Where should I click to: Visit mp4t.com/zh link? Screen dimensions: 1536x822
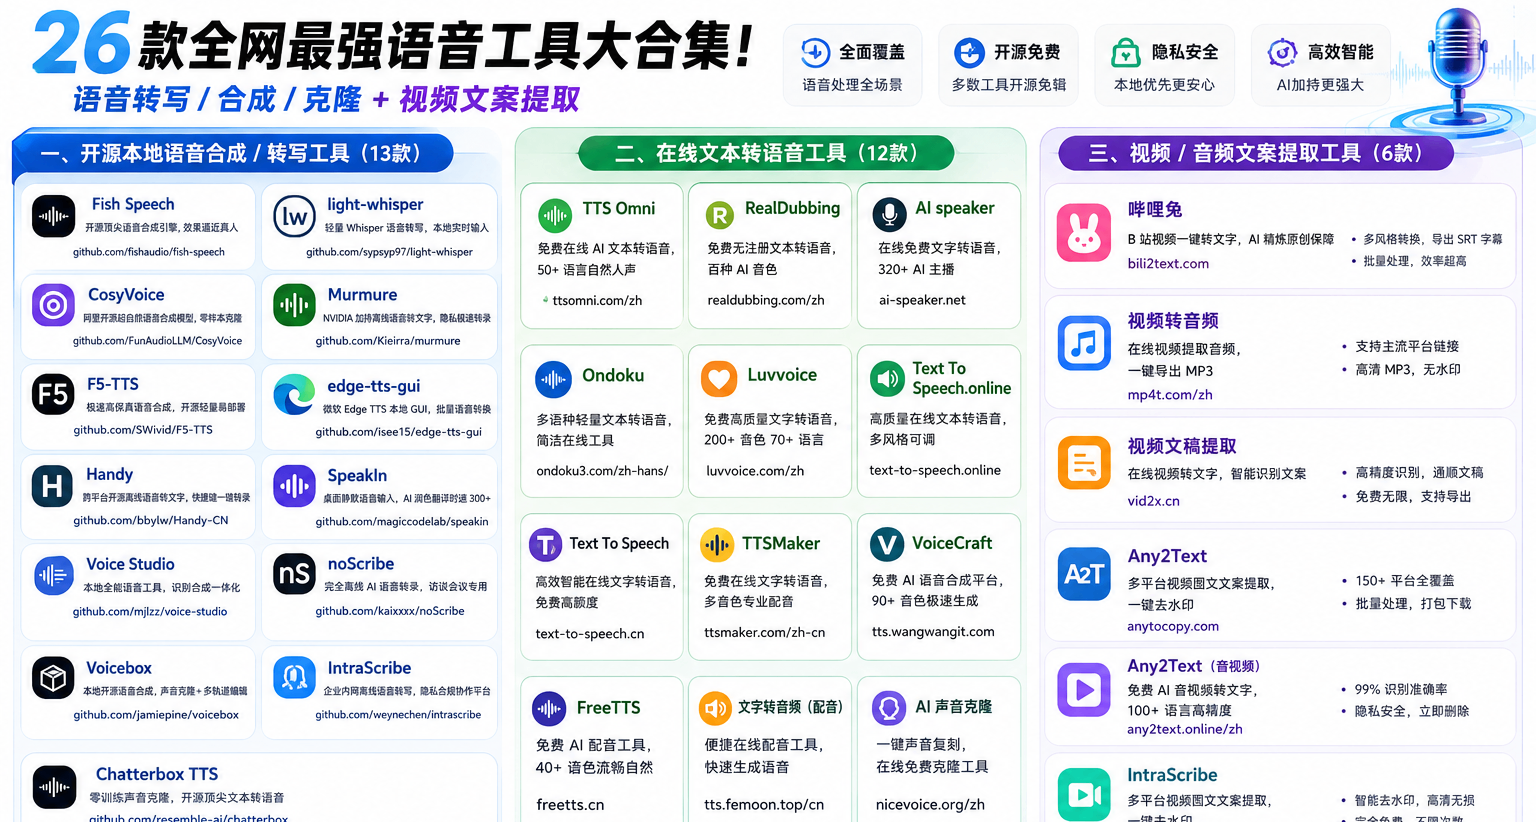click(1170, 395)
